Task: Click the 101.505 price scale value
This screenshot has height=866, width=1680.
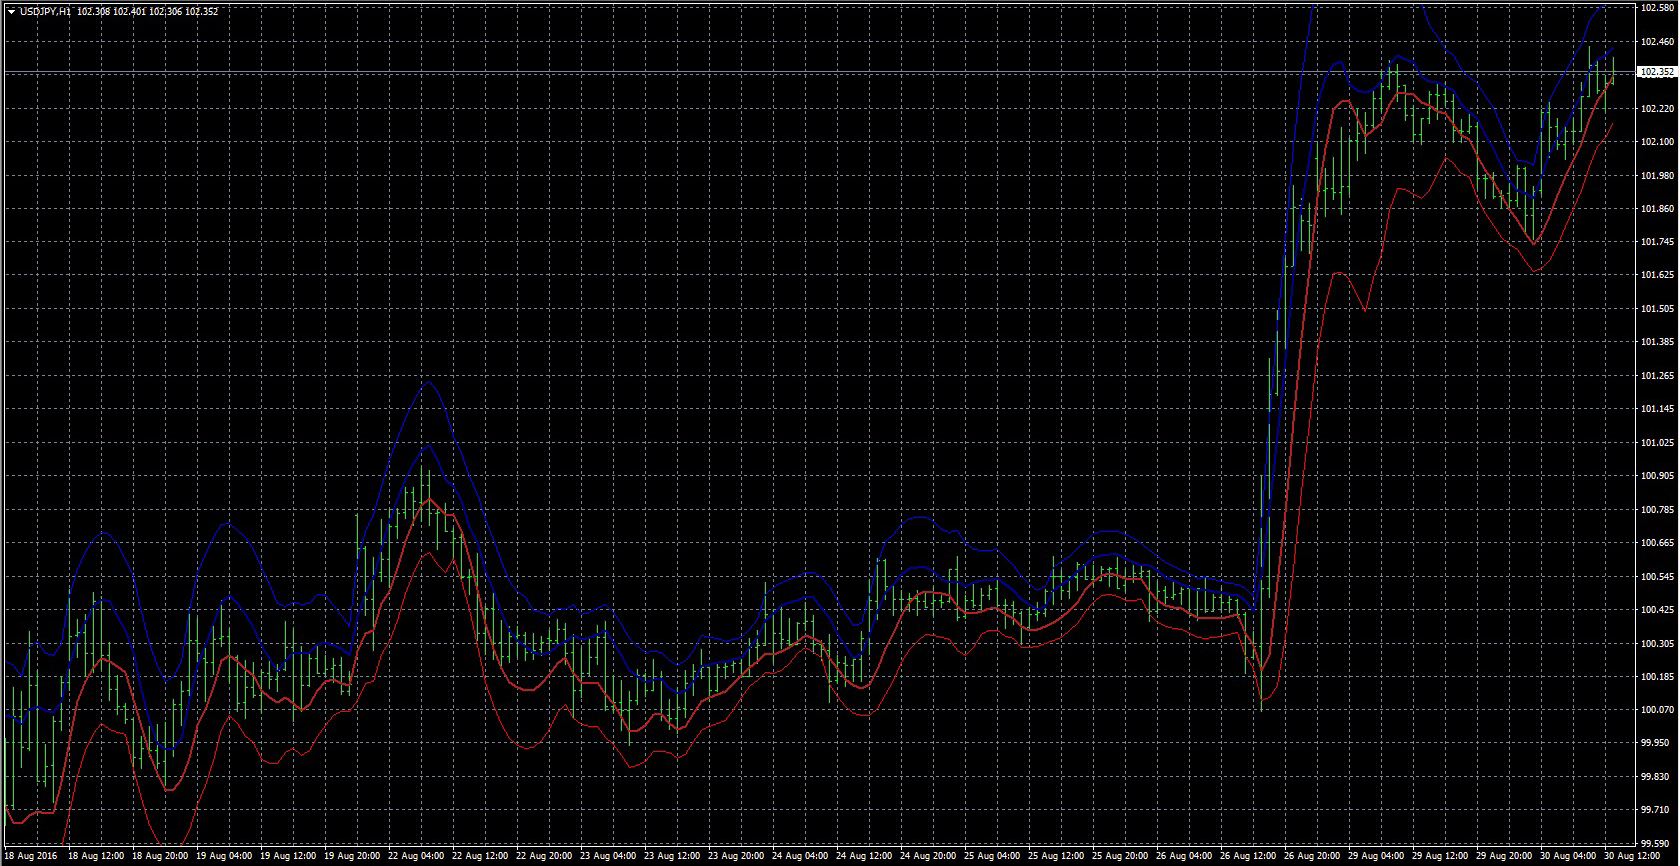Action: [1657, 309]
